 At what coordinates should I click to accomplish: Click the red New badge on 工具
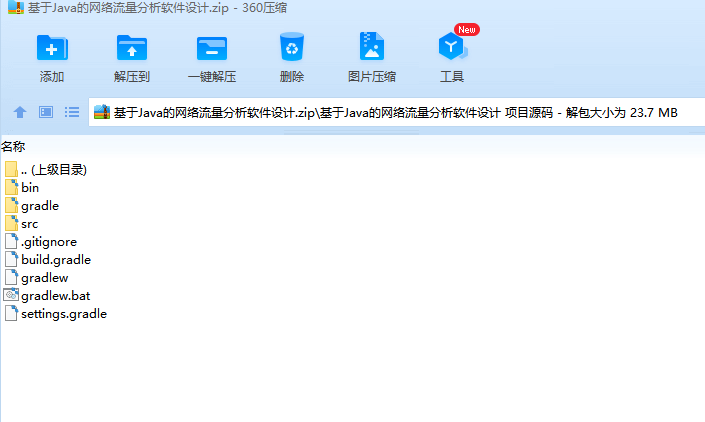coord(467,30)
